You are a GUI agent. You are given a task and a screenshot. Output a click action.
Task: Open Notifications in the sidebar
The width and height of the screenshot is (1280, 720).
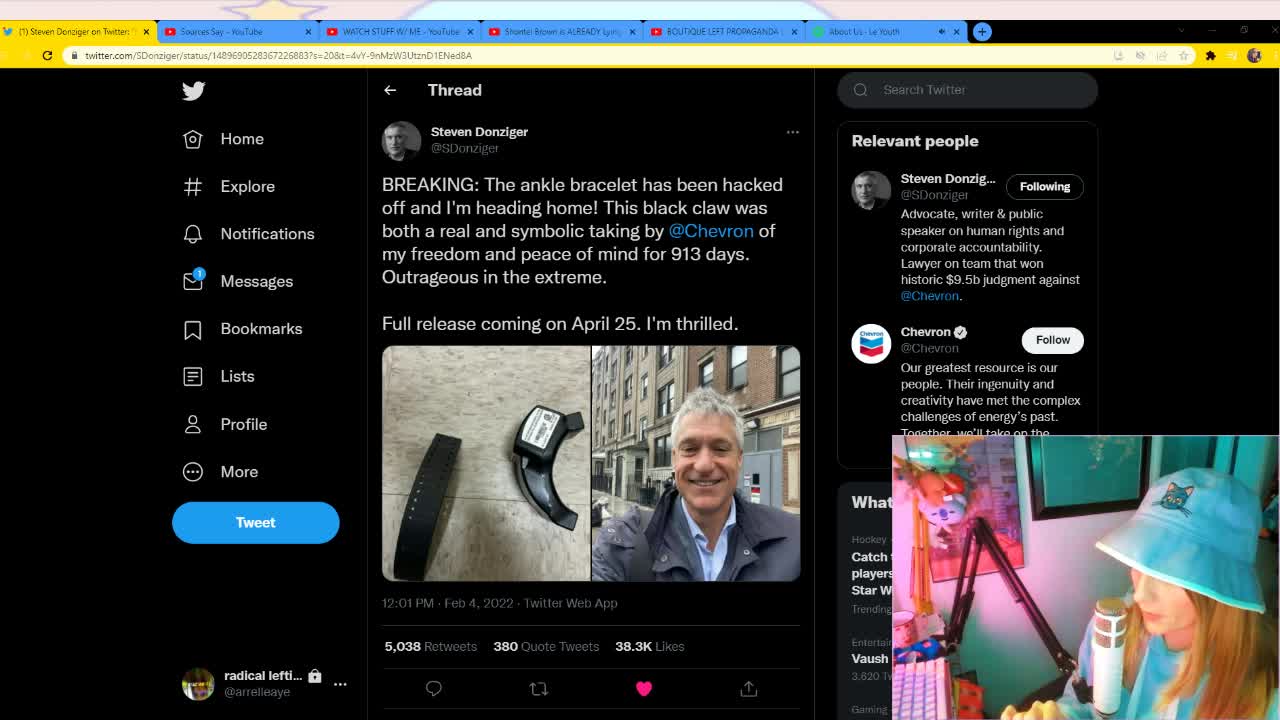click(249, 234)
